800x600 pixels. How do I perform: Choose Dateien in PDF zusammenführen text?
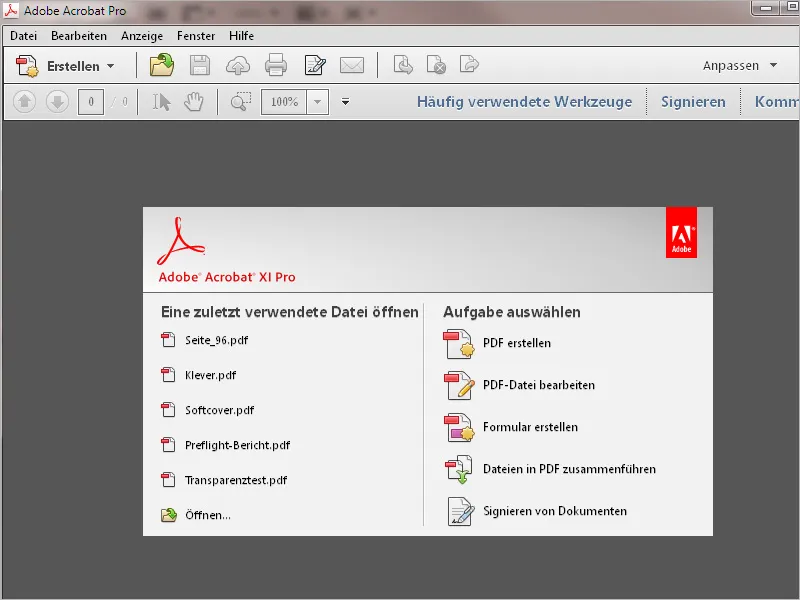tap(569, 469)
